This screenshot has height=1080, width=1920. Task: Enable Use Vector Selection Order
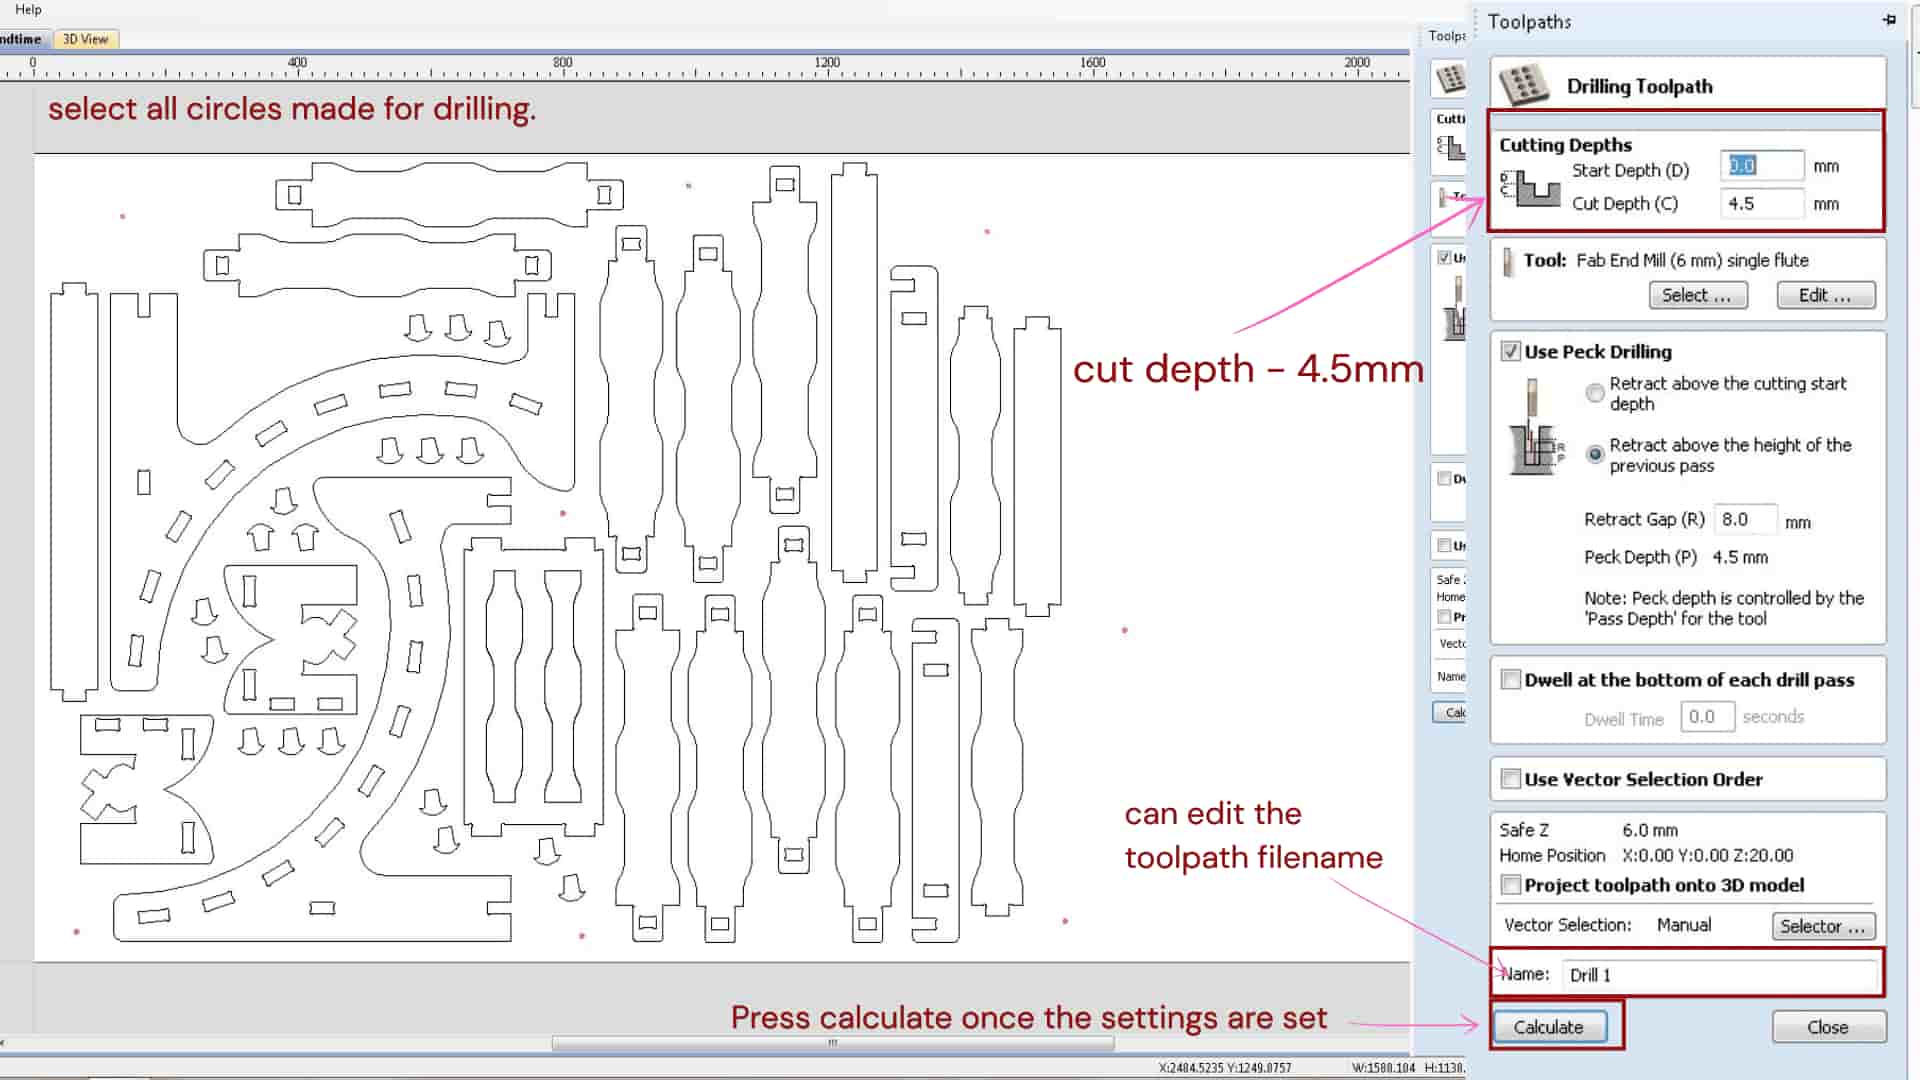1511,779
